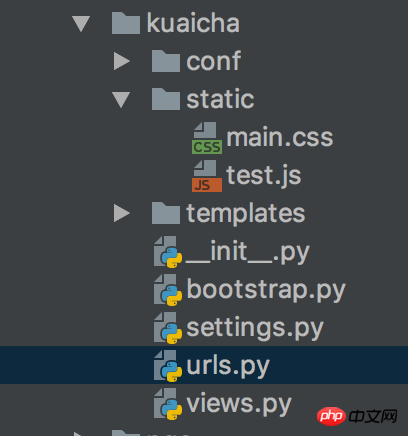Click the kuaicha folder icon
Screen dimensions: 408x436
click(x=126, y=23)
